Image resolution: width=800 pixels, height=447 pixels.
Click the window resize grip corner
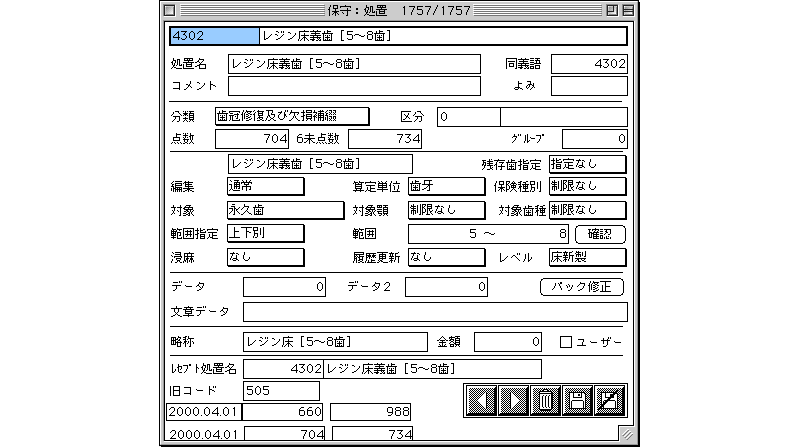626,435
